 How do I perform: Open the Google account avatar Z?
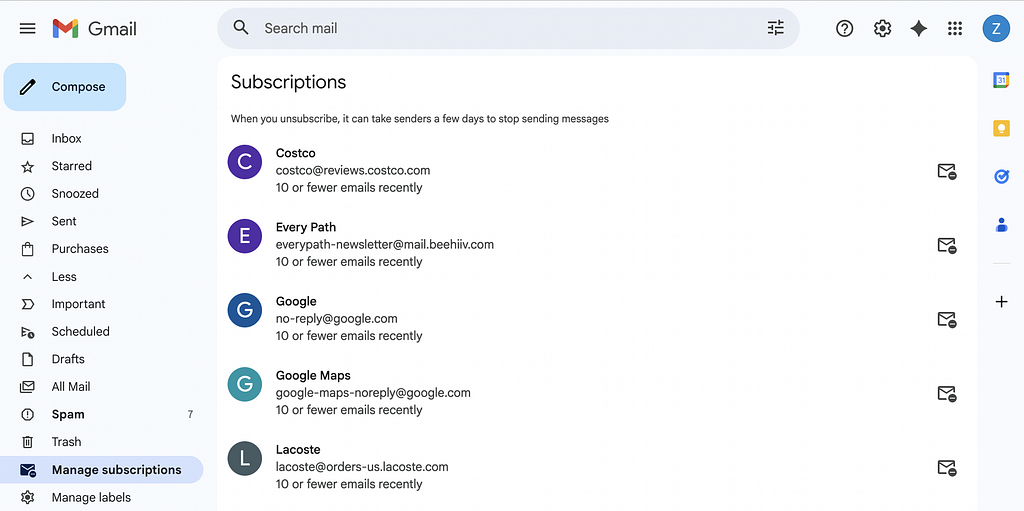pos(996,28)
